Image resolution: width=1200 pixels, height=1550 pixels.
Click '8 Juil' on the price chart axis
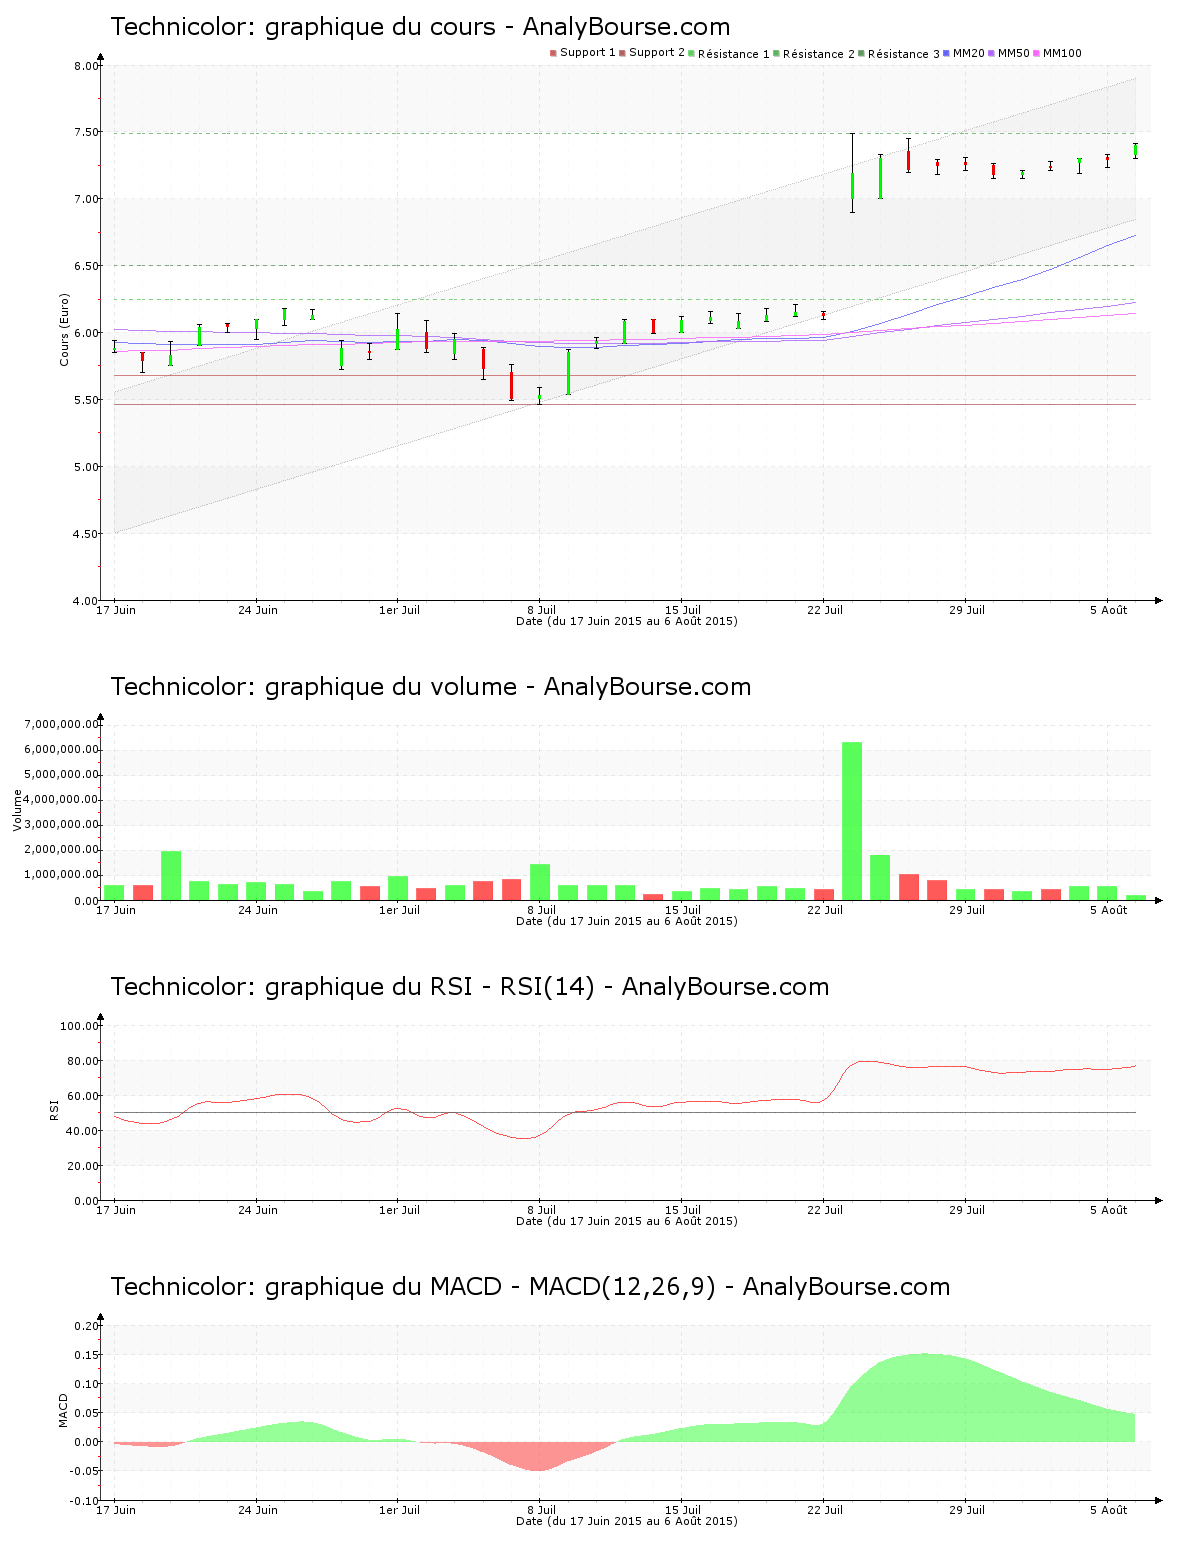[541, 610]
